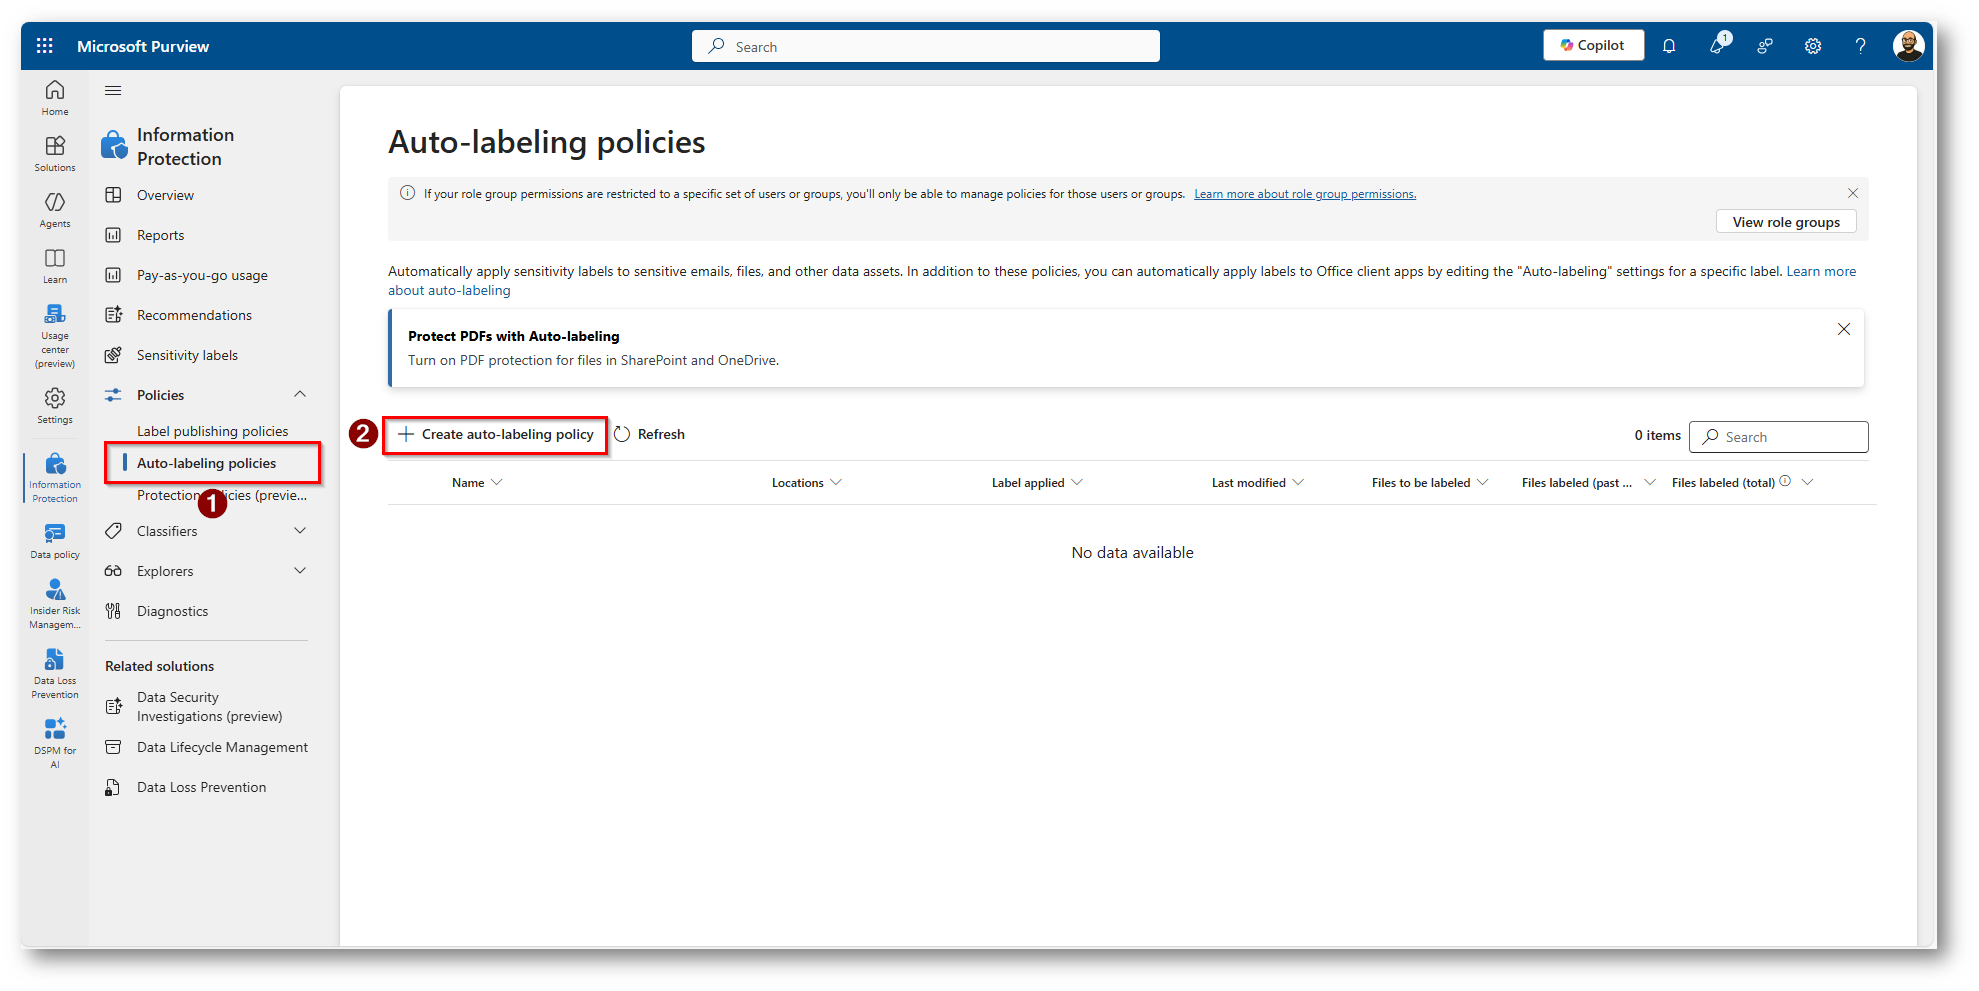This screenshot has height=991, width=1979.
Task: Open Learn more about auto-labeling link
Action: pos(1821,272)
